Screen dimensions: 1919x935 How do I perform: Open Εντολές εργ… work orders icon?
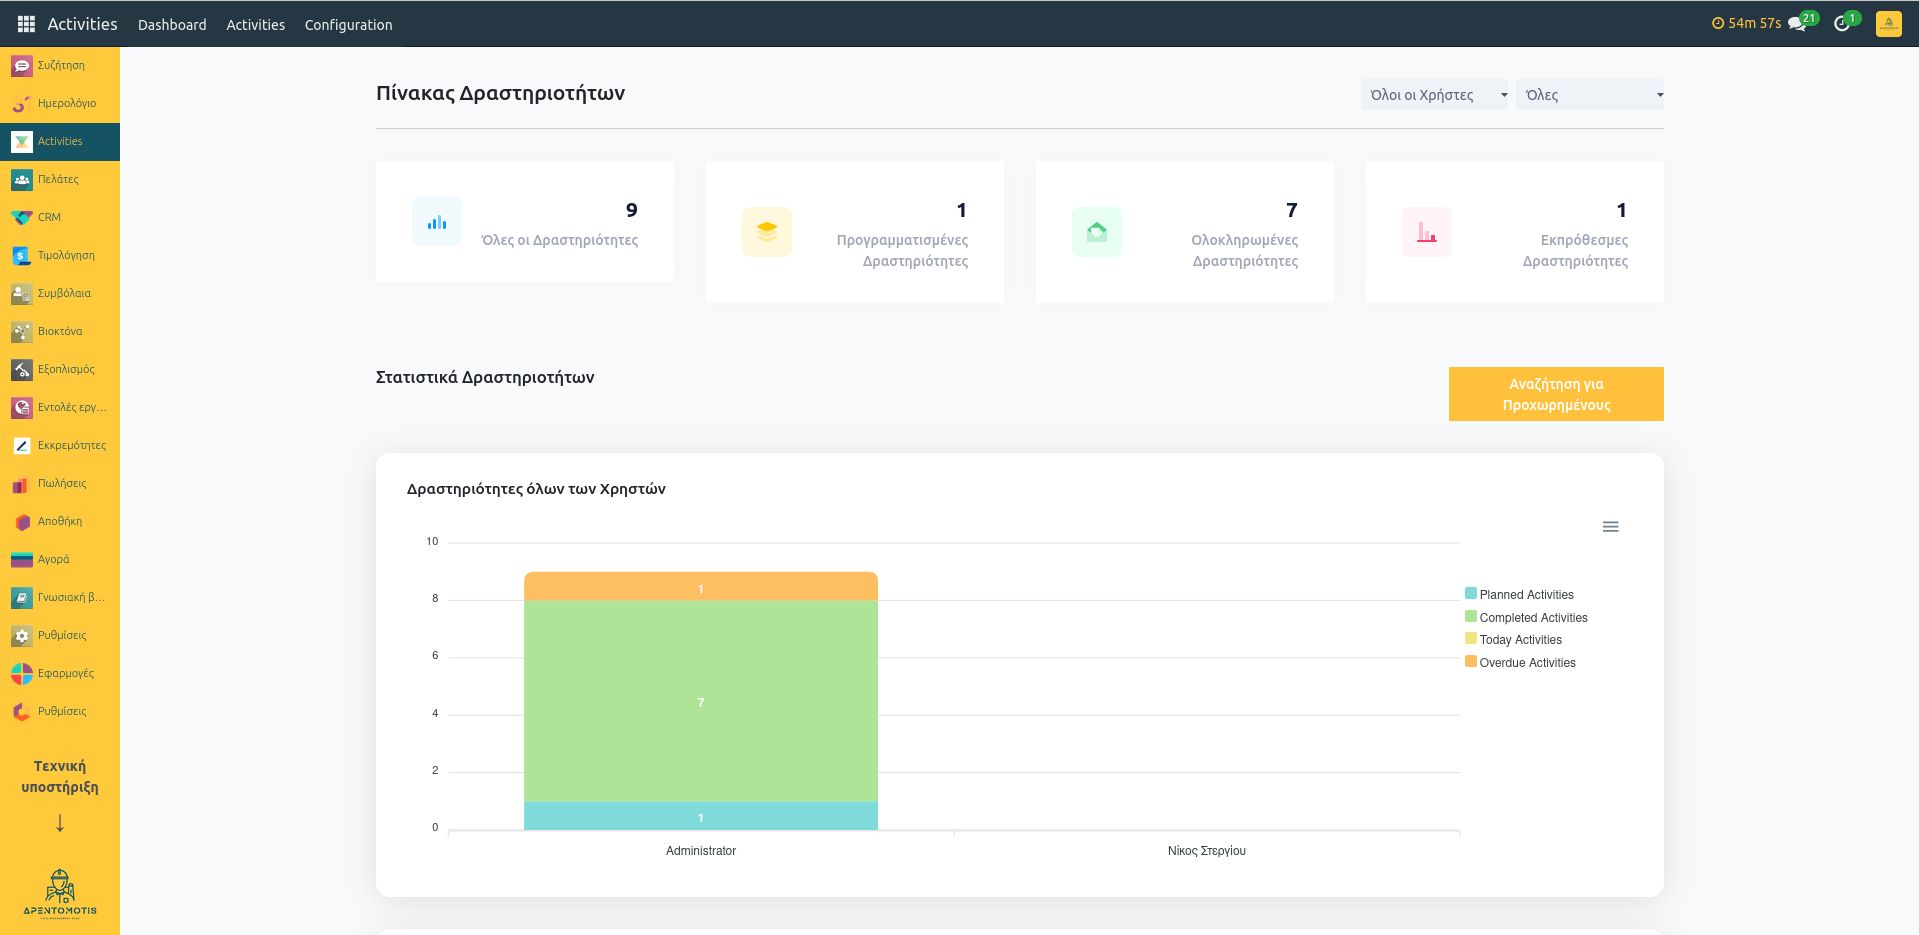[x=22, y=407]
